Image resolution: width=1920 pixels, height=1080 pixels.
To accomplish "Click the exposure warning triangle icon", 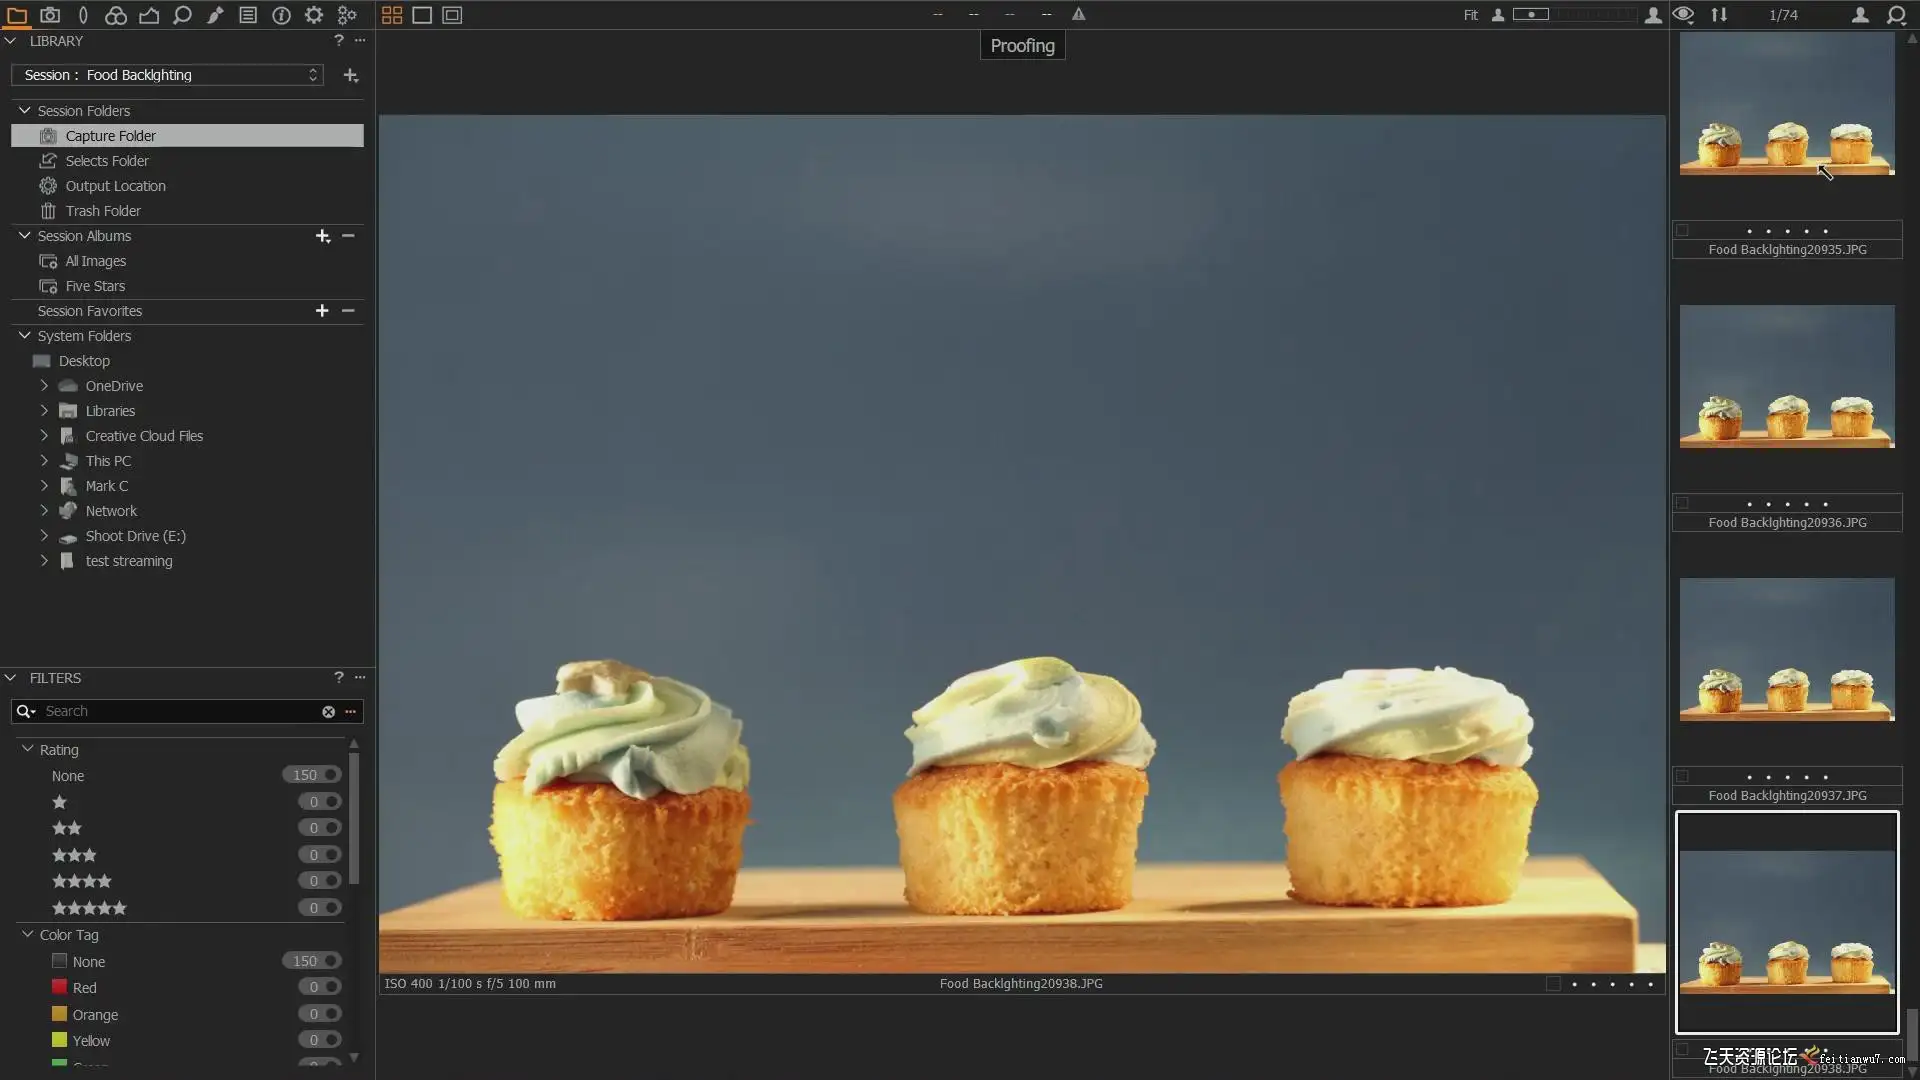I will (x=1078, y=14).
